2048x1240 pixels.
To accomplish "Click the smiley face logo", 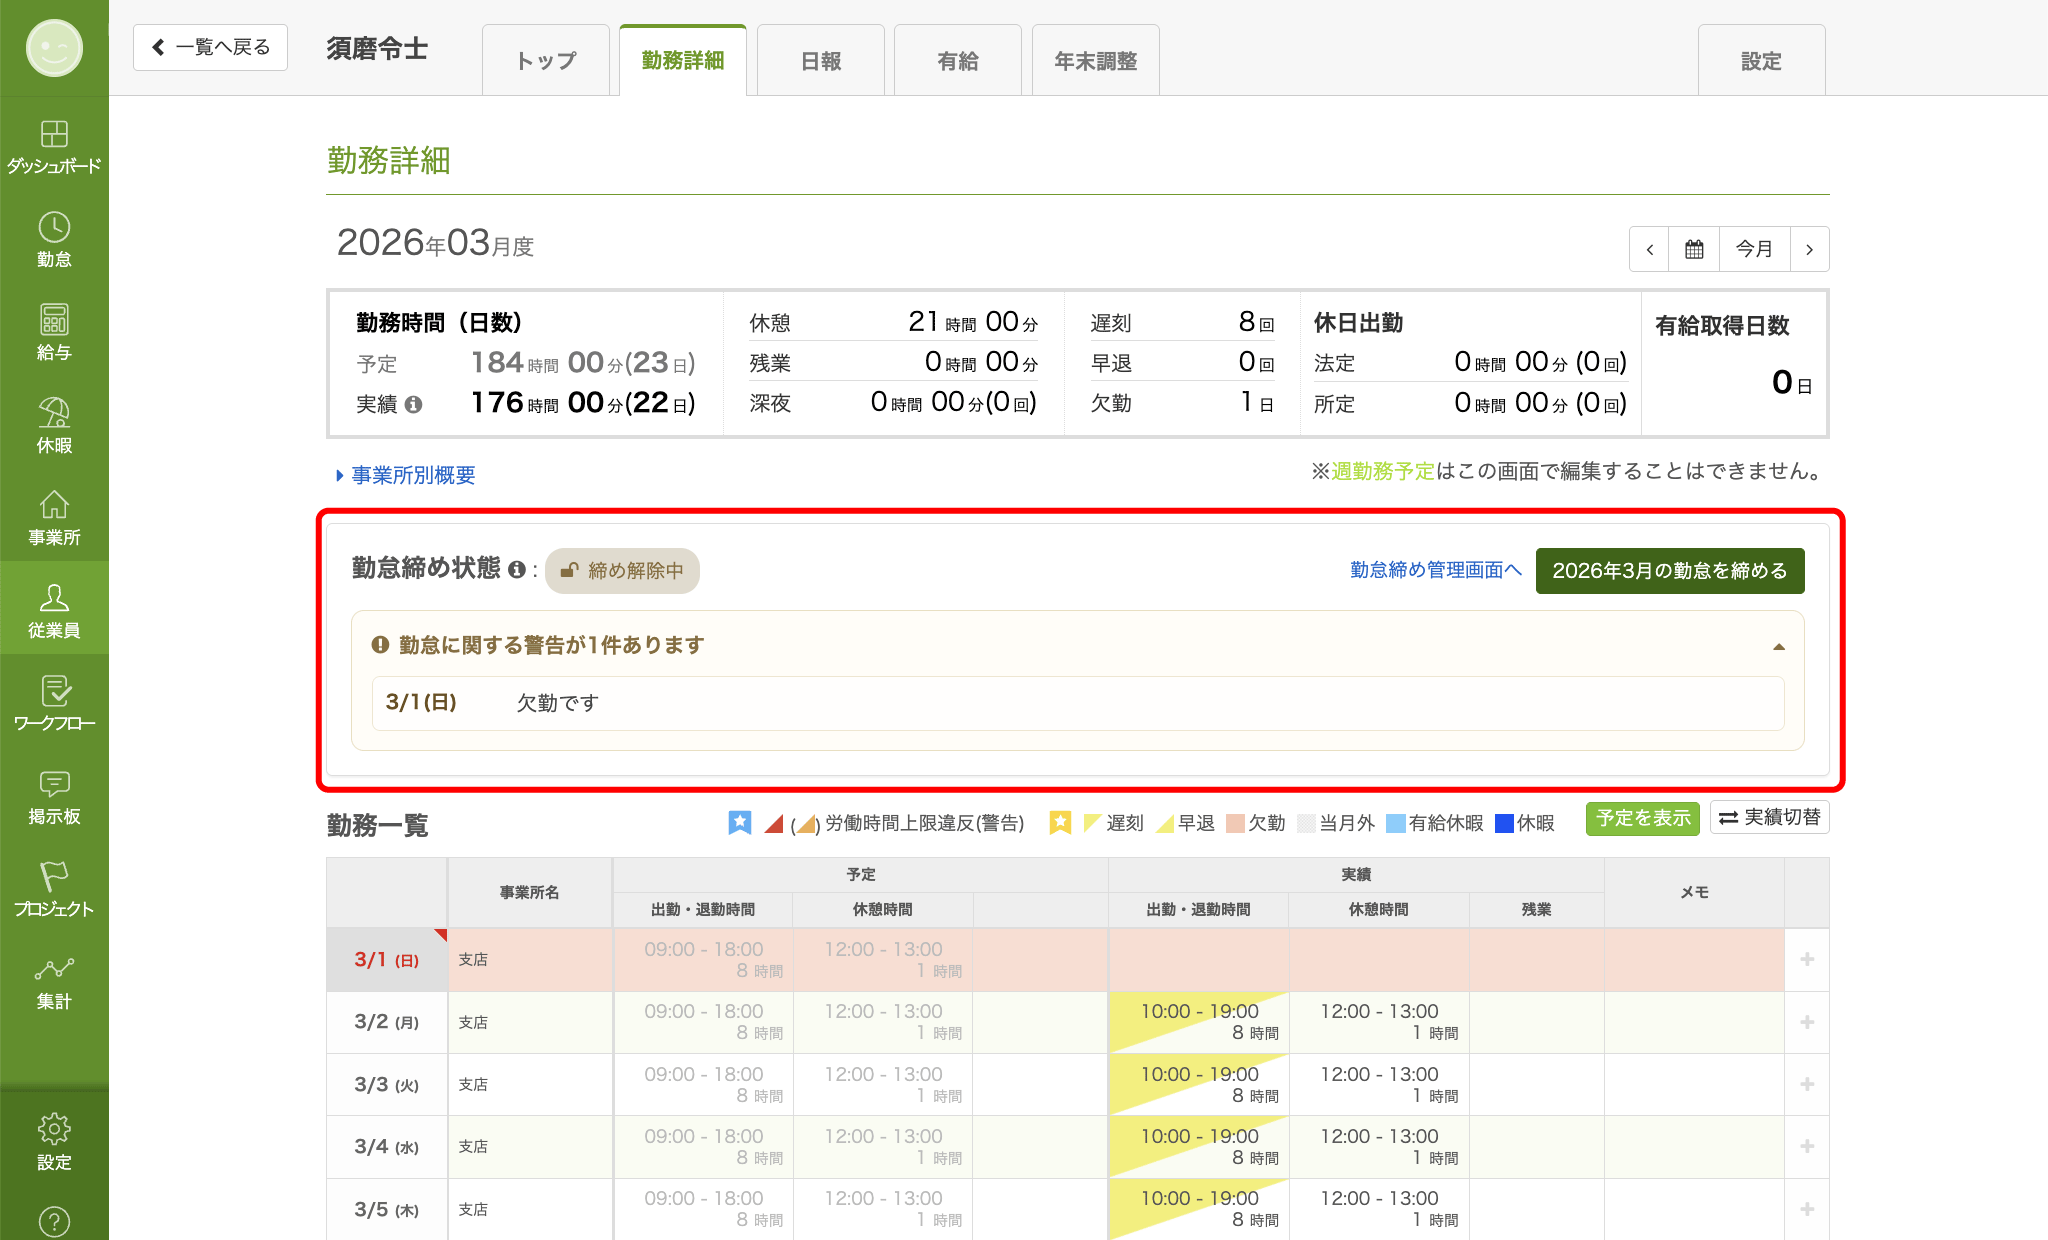I will coord(54,48).
